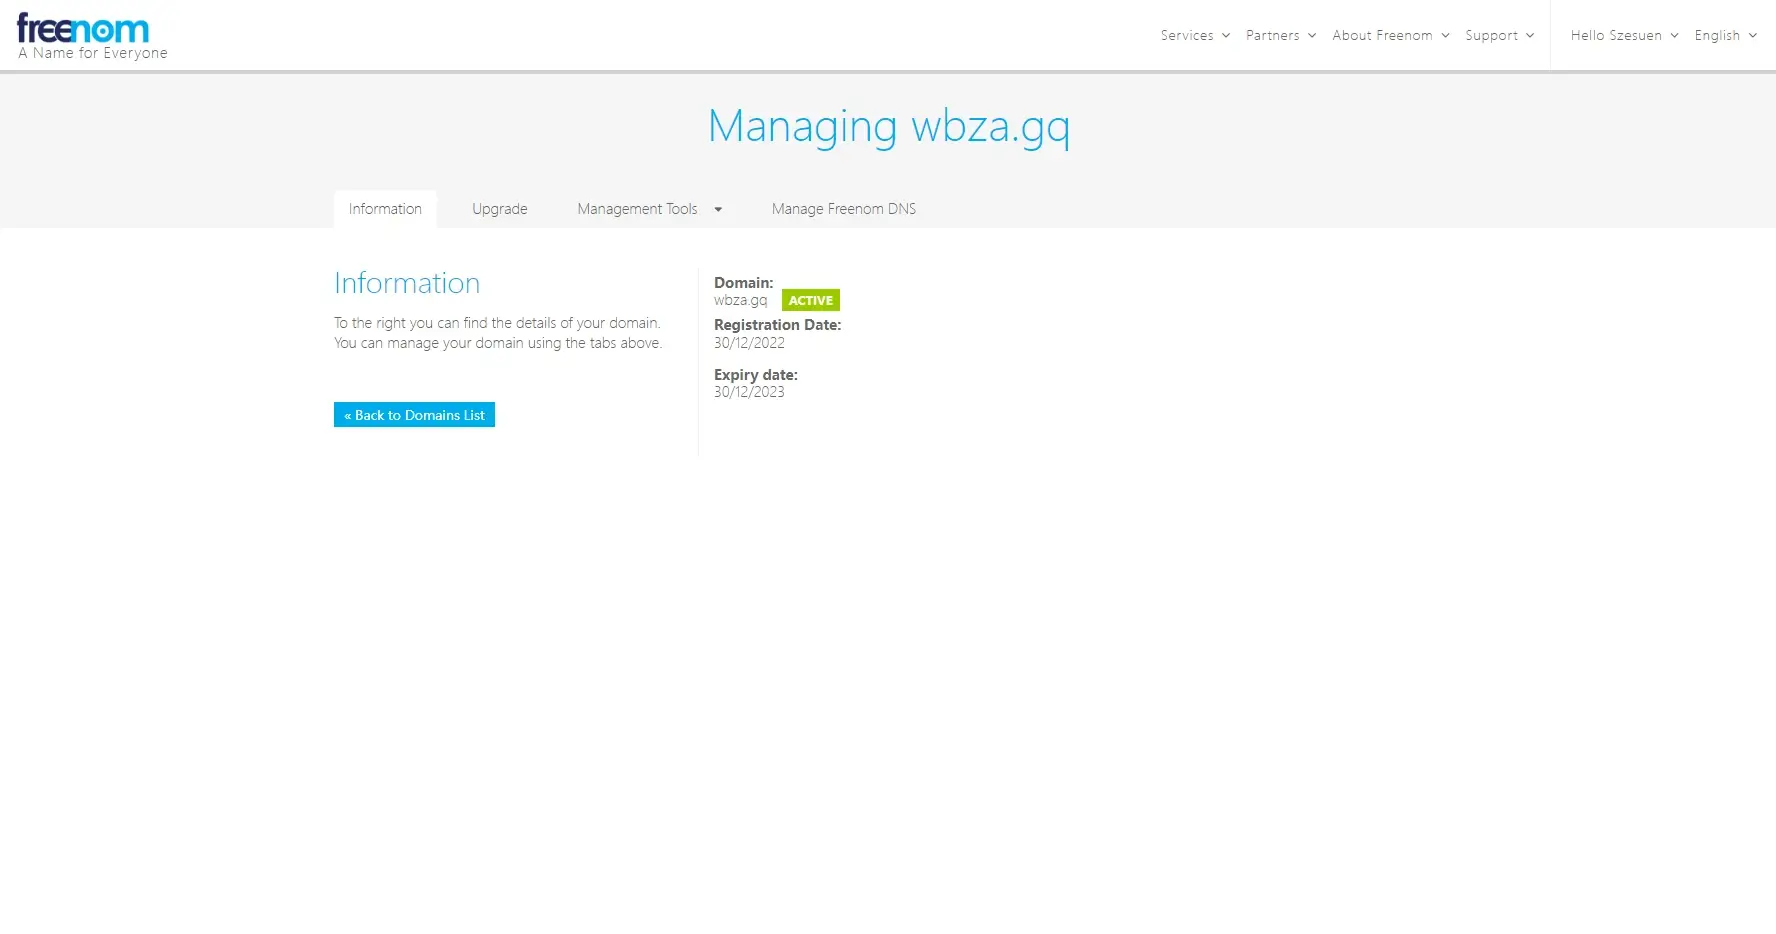The image size is (1776, 934).
Task: Select the Information tab
Action: 385,209
